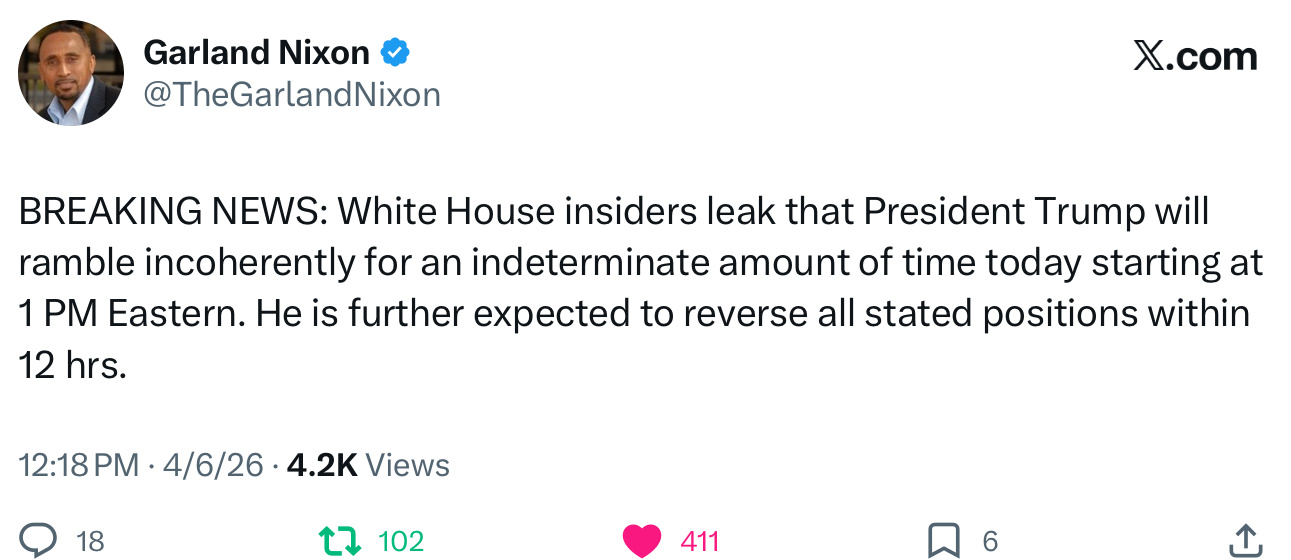Click the X.com logo
This screenshot has width=1291, height=560.
click(1195, 56)
